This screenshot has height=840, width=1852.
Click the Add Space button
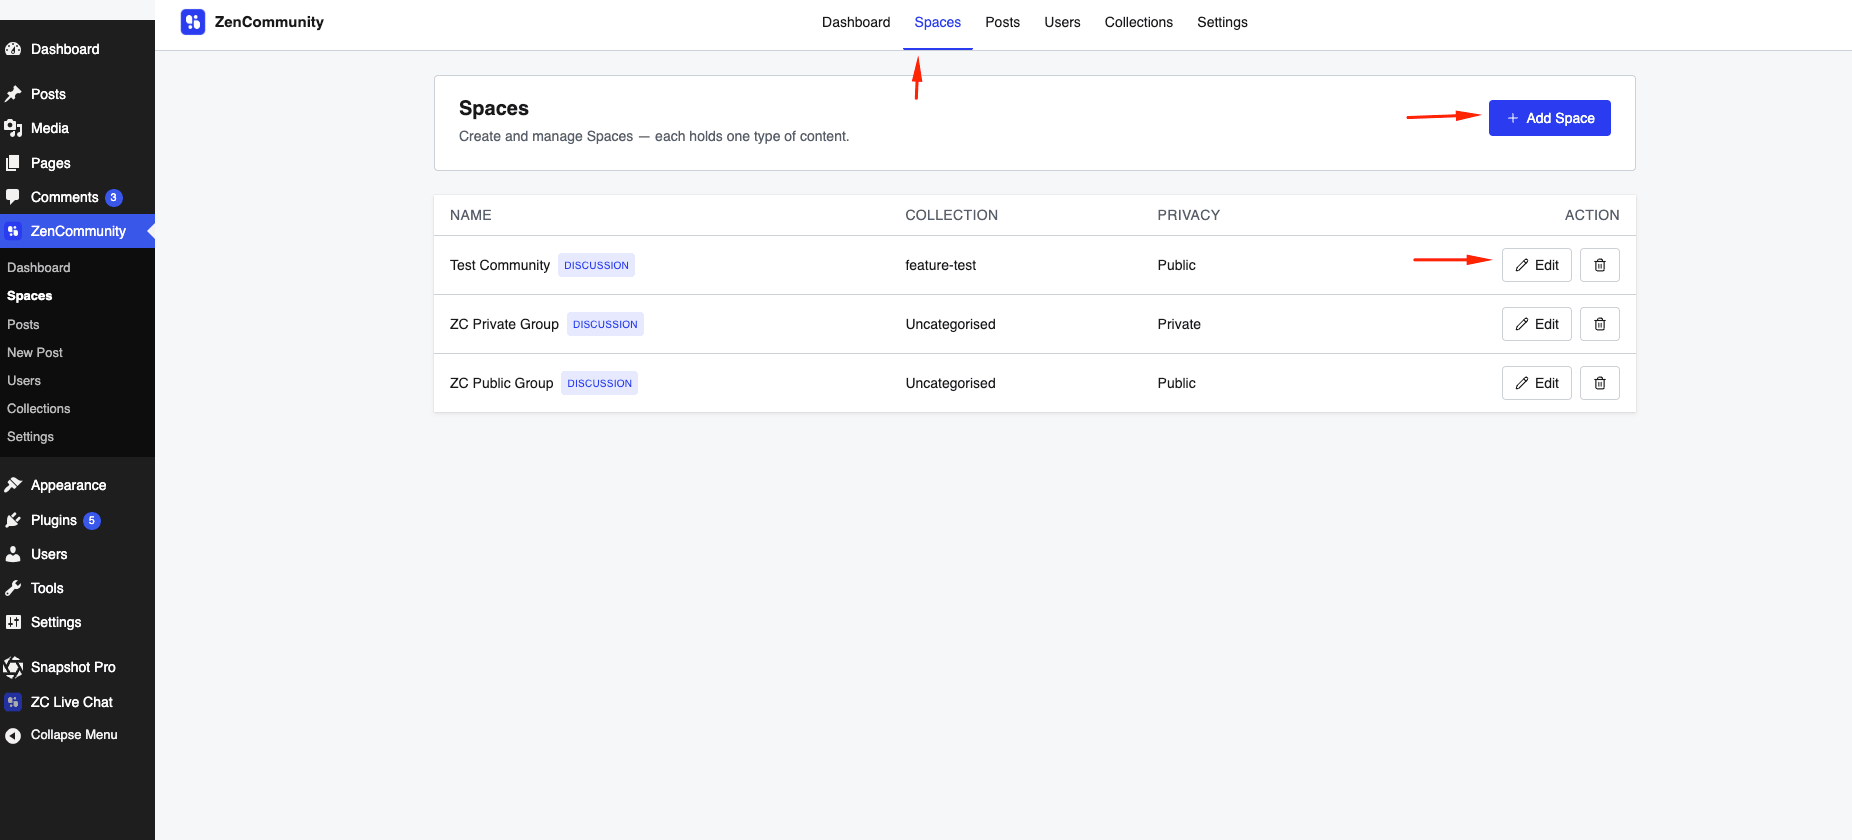pos(1549,118)
